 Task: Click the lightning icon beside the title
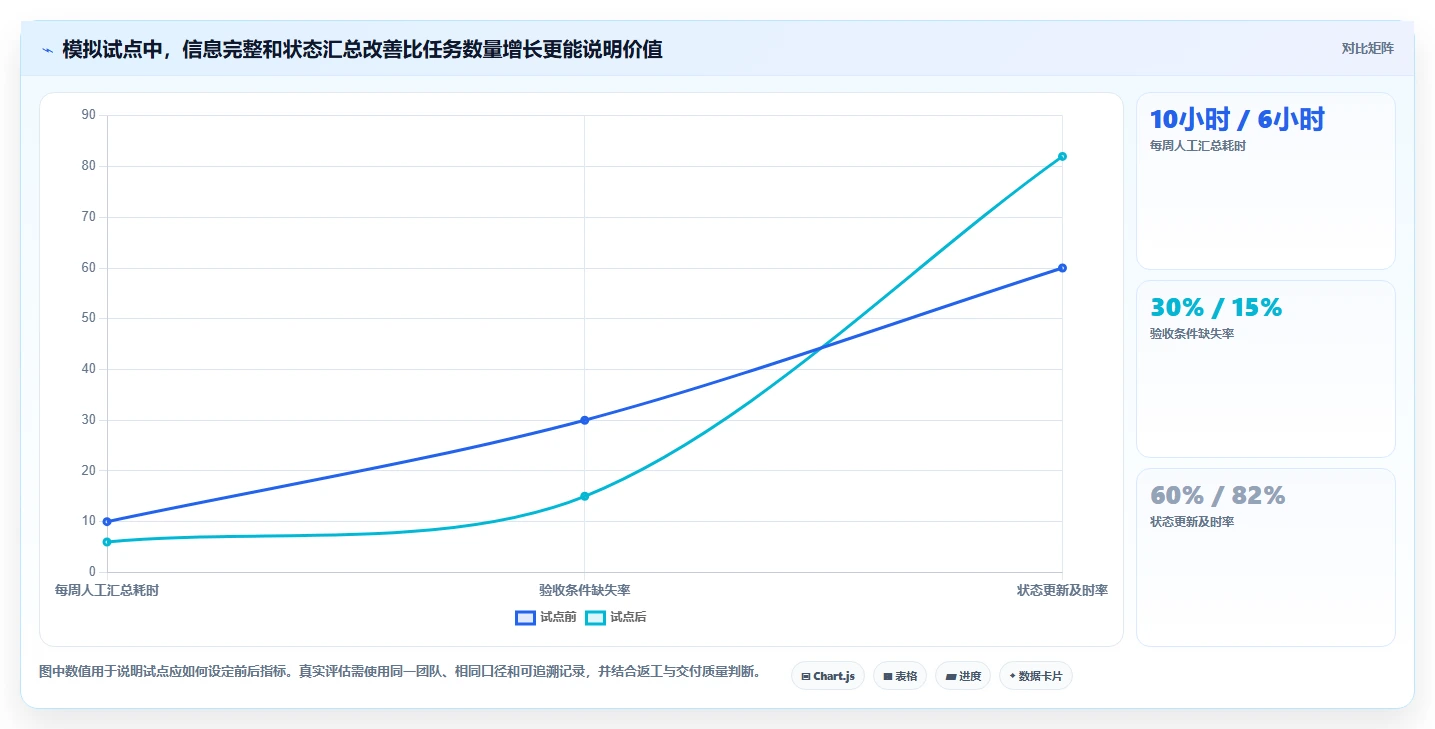click(47, 50)
